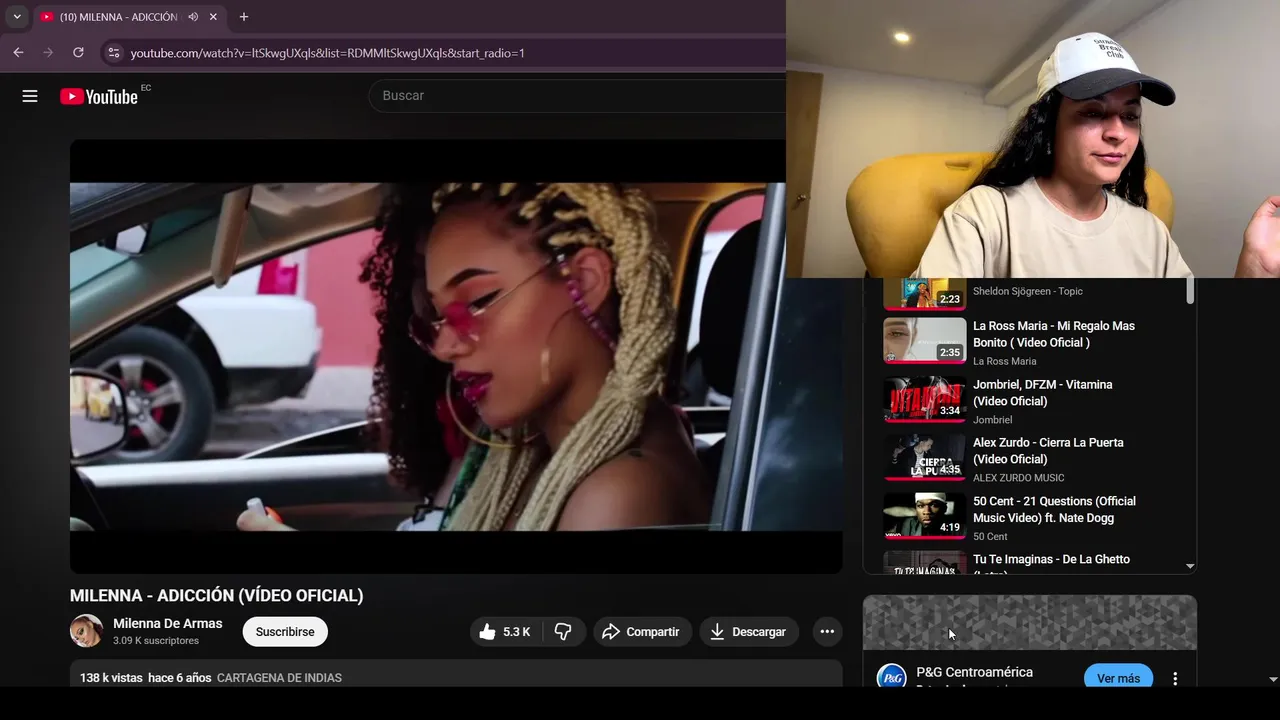Open CARTAGENA DE INDIAS location link
The image size is (1280, 720).
tap(279, 678)
